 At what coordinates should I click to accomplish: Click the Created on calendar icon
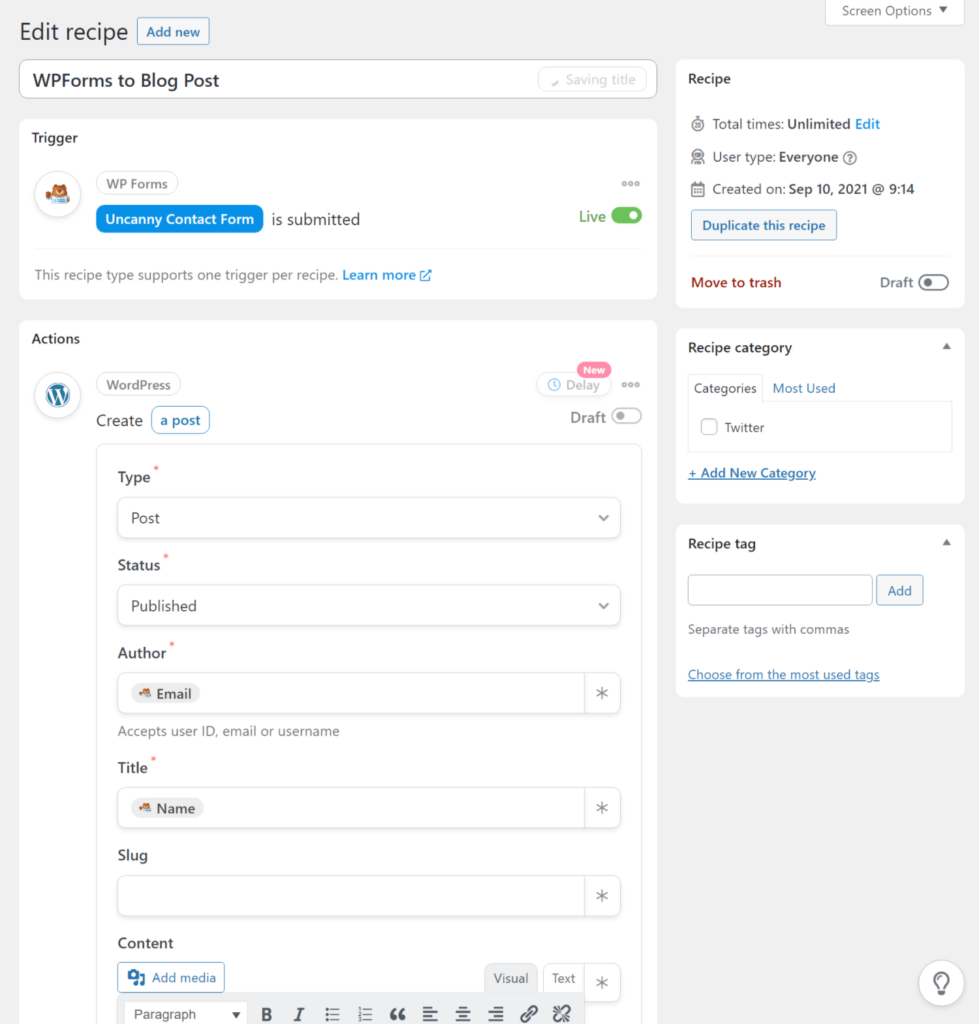click(x=698, y=189)
